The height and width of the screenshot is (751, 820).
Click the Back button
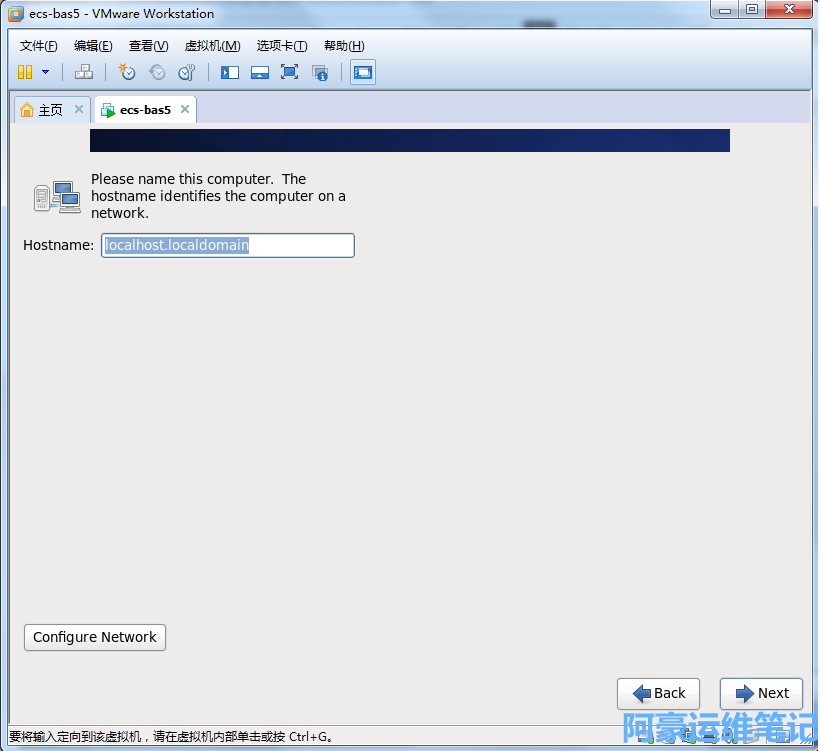(x=658, y=693)
